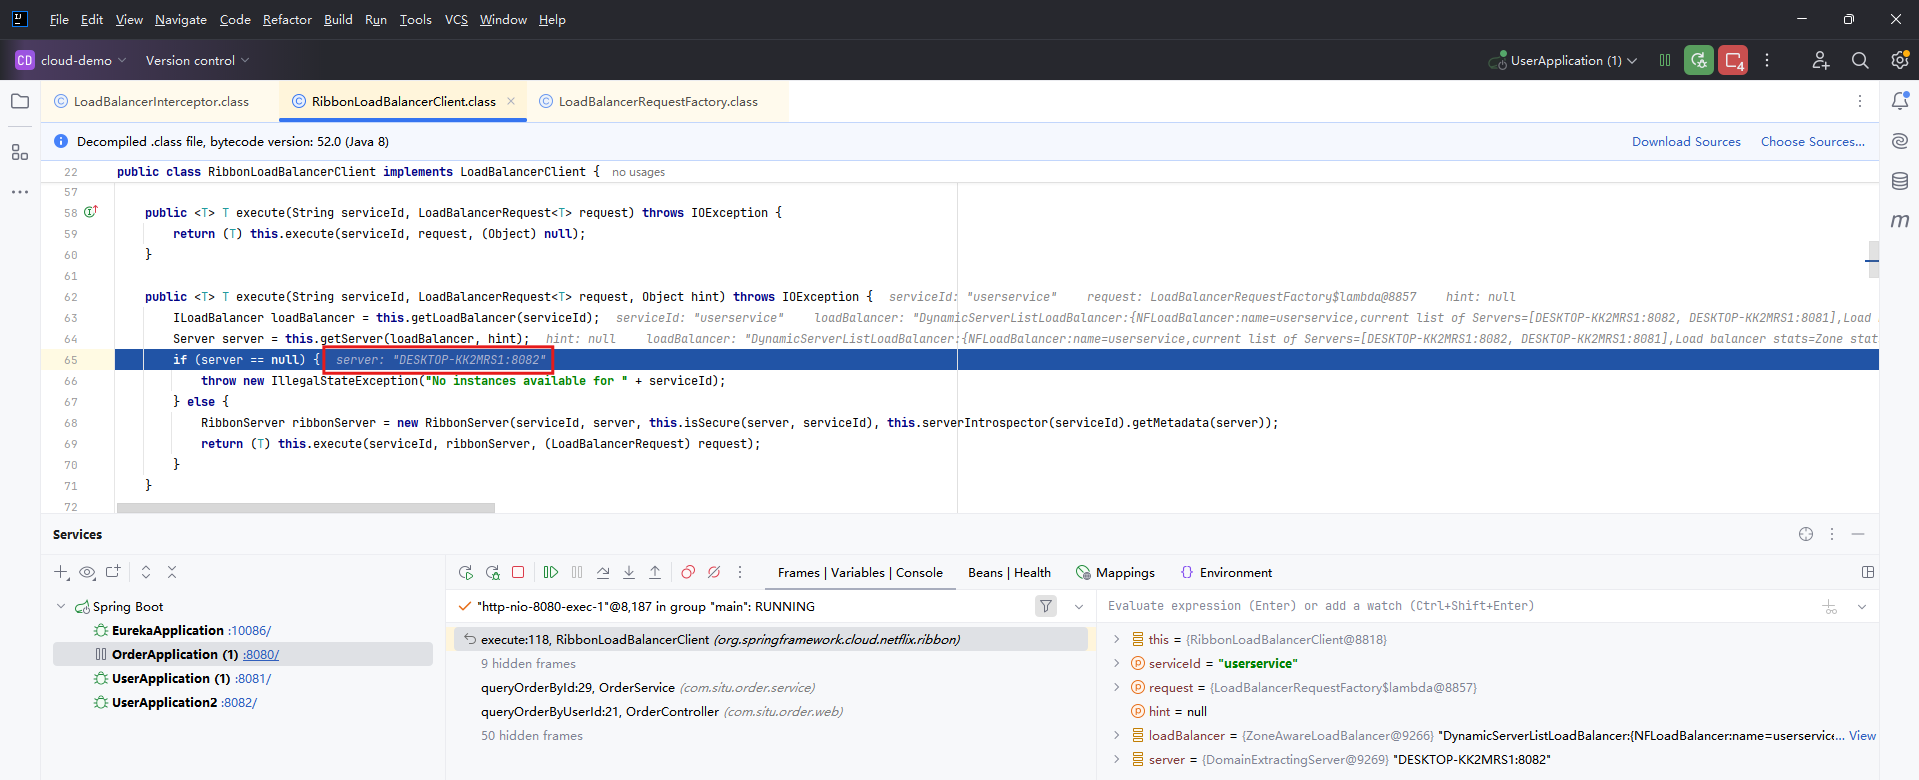The image size is (1919, 780).
Task: Open the Database tool window icon
Action: (x=1900, y=181)
